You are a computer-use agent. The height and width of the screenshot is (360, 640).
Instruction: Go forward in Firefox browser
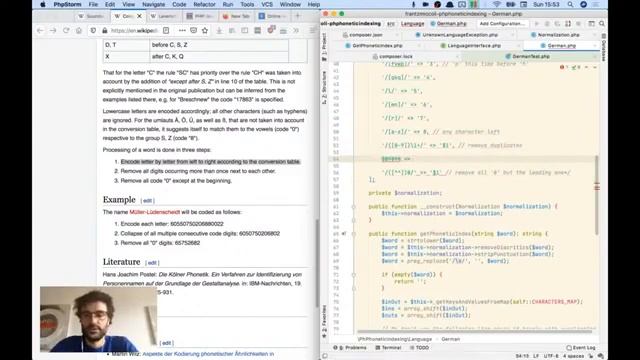(x=53, y=31)
